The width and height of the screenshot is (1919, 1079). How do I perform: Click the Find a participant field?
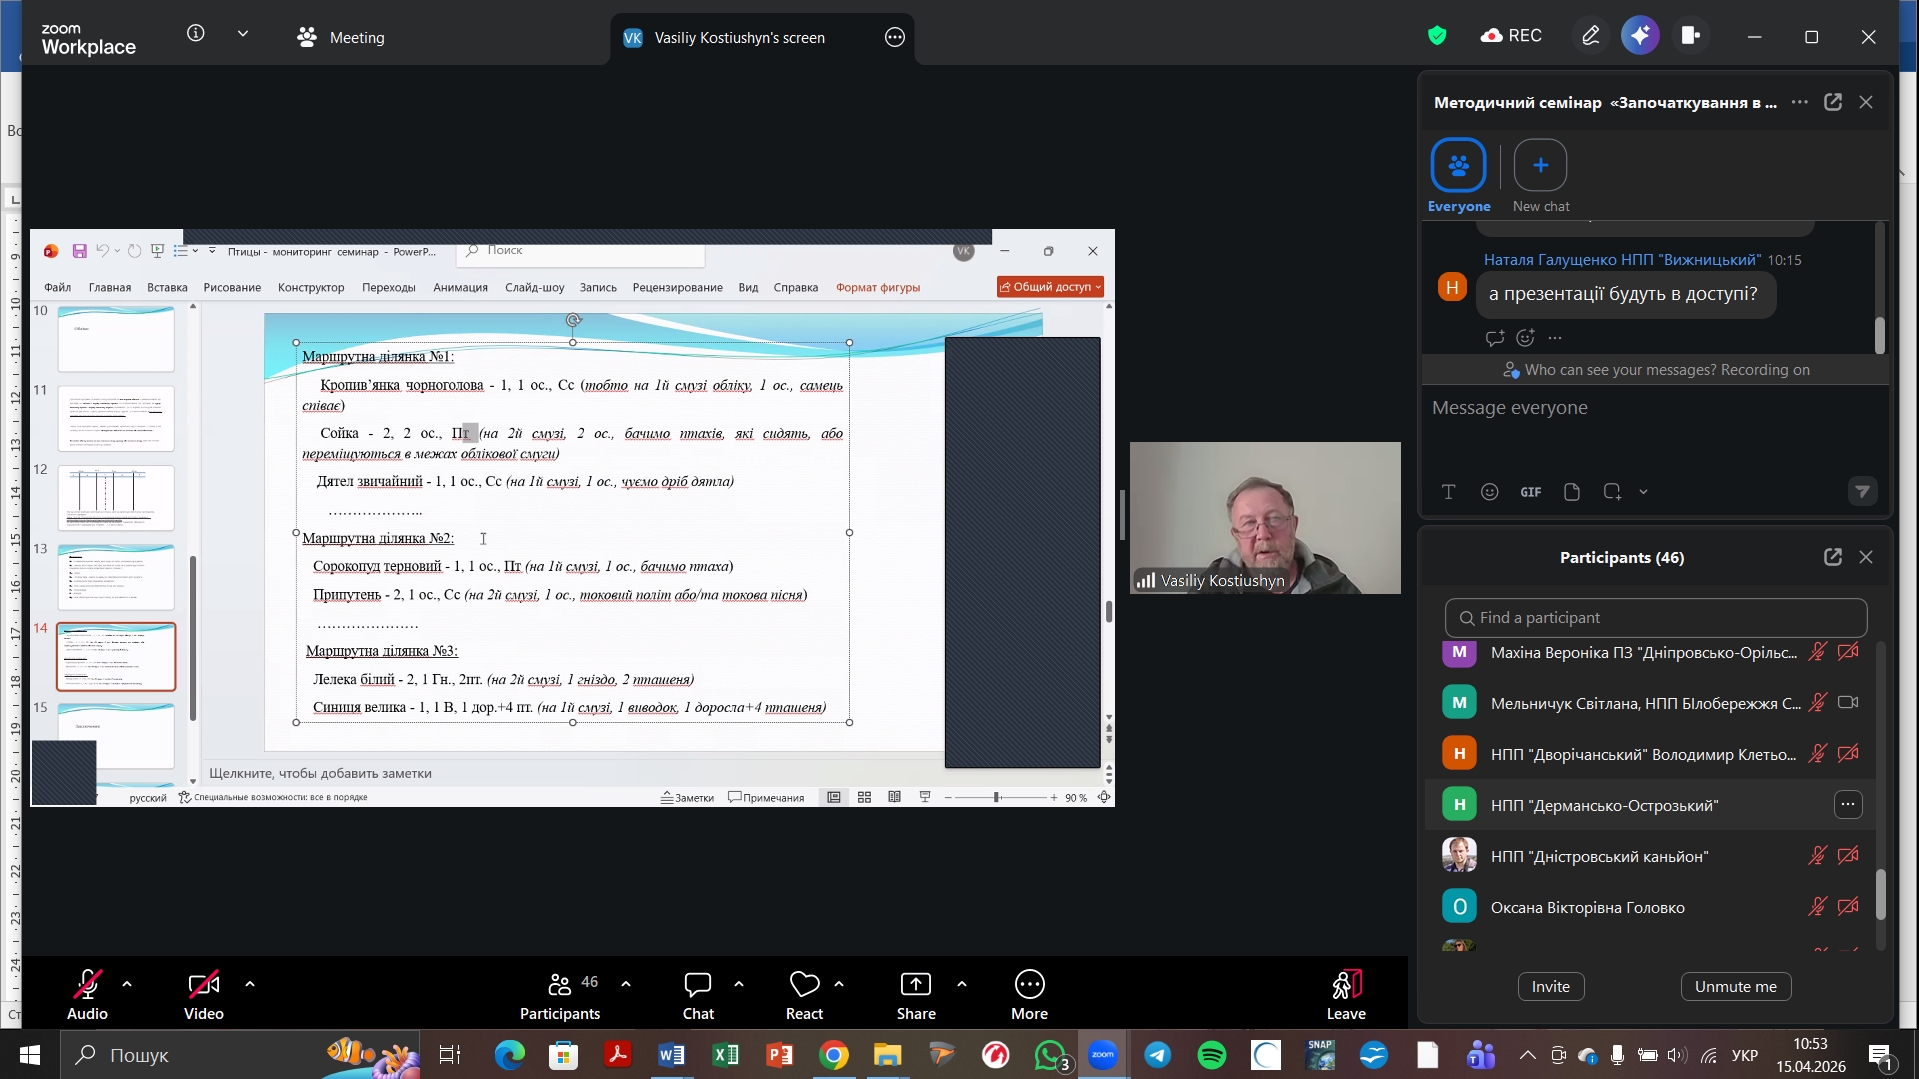pyautogui.click(x=1655, y=618)
